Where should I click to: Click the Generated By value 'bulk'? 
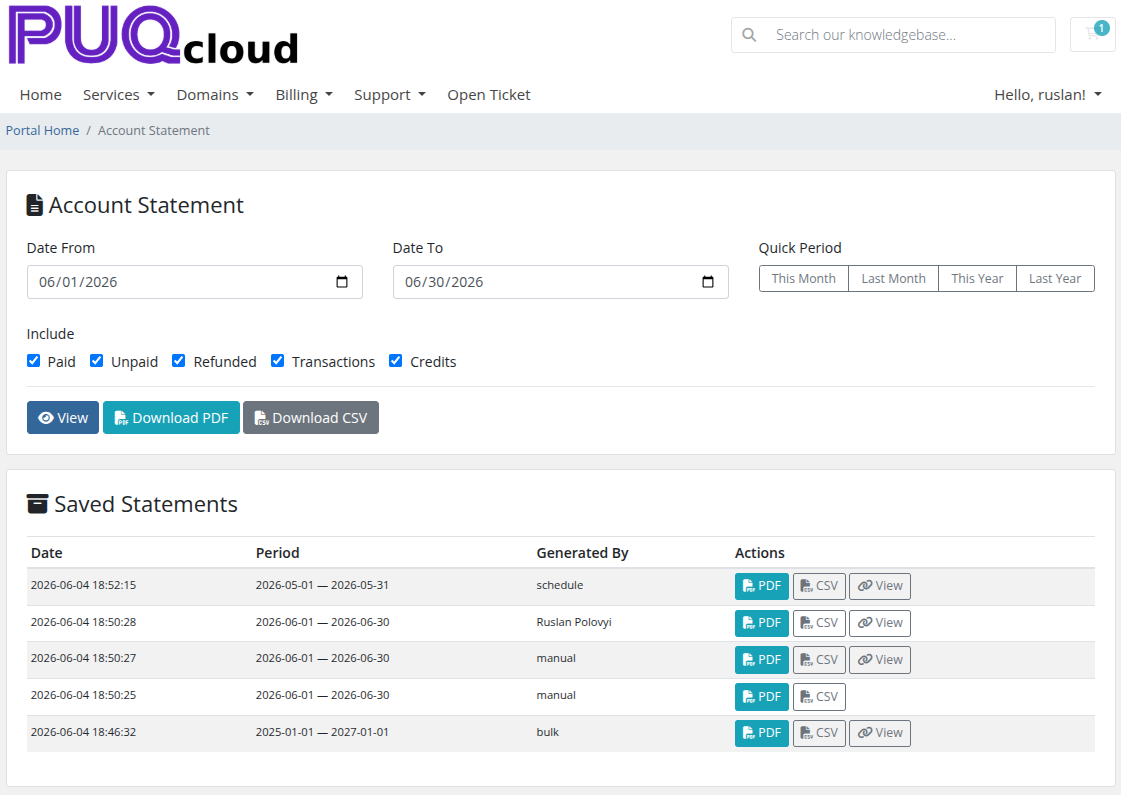(548, 732)
